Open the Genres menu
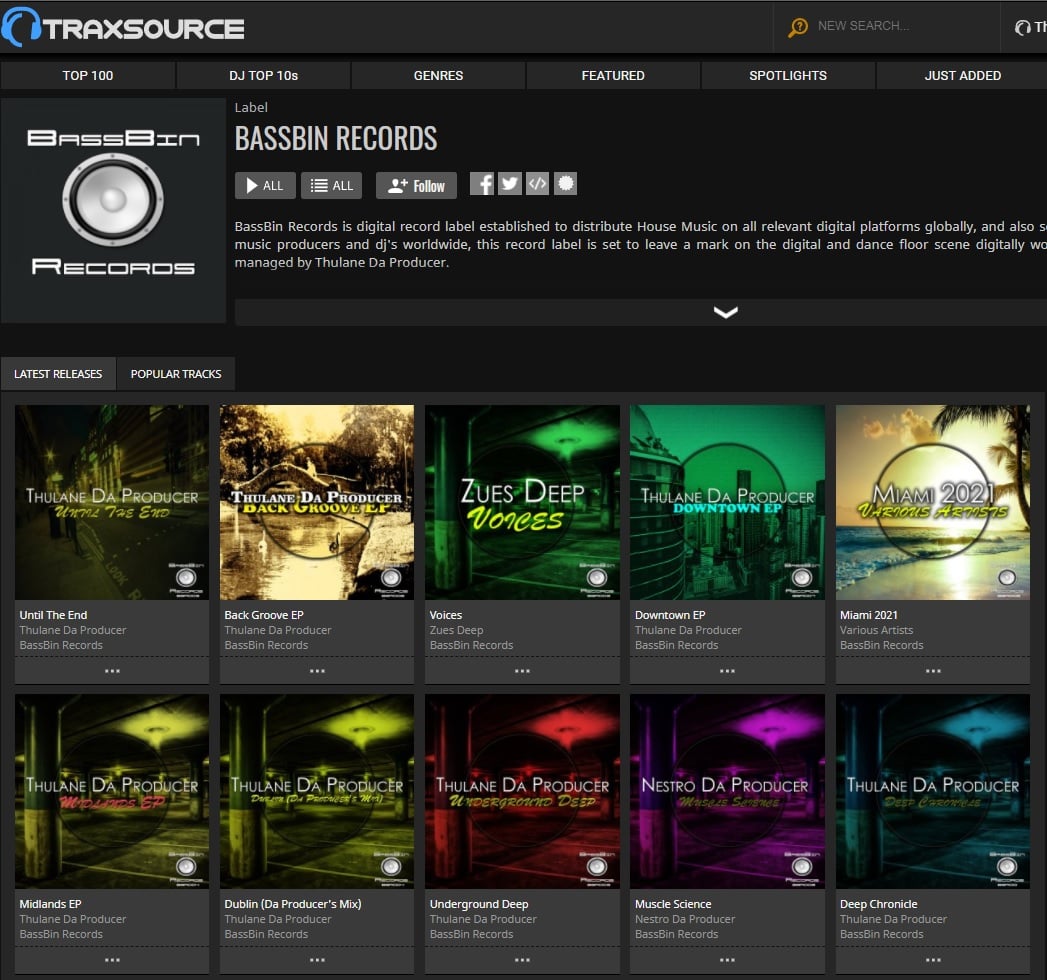 pyautogui.click(x=438, y=75)
